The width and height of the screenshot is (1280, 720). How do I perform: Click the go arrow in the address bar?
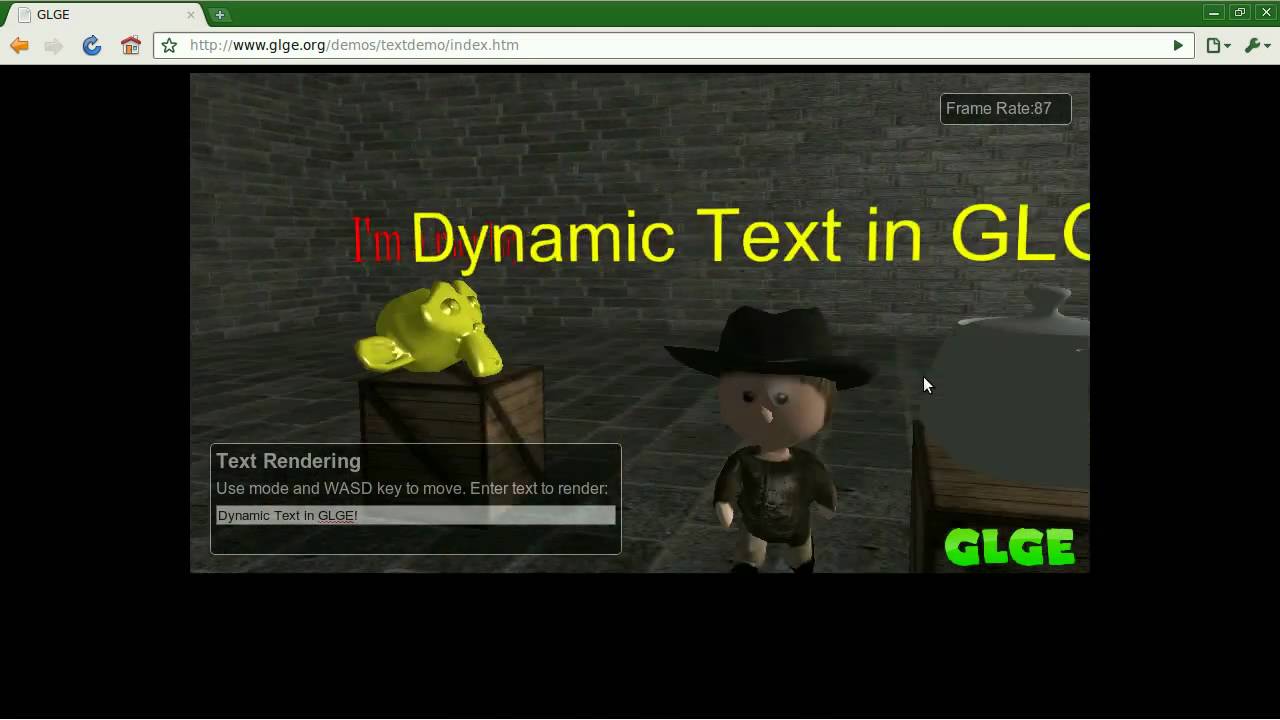coord(1178,45)
